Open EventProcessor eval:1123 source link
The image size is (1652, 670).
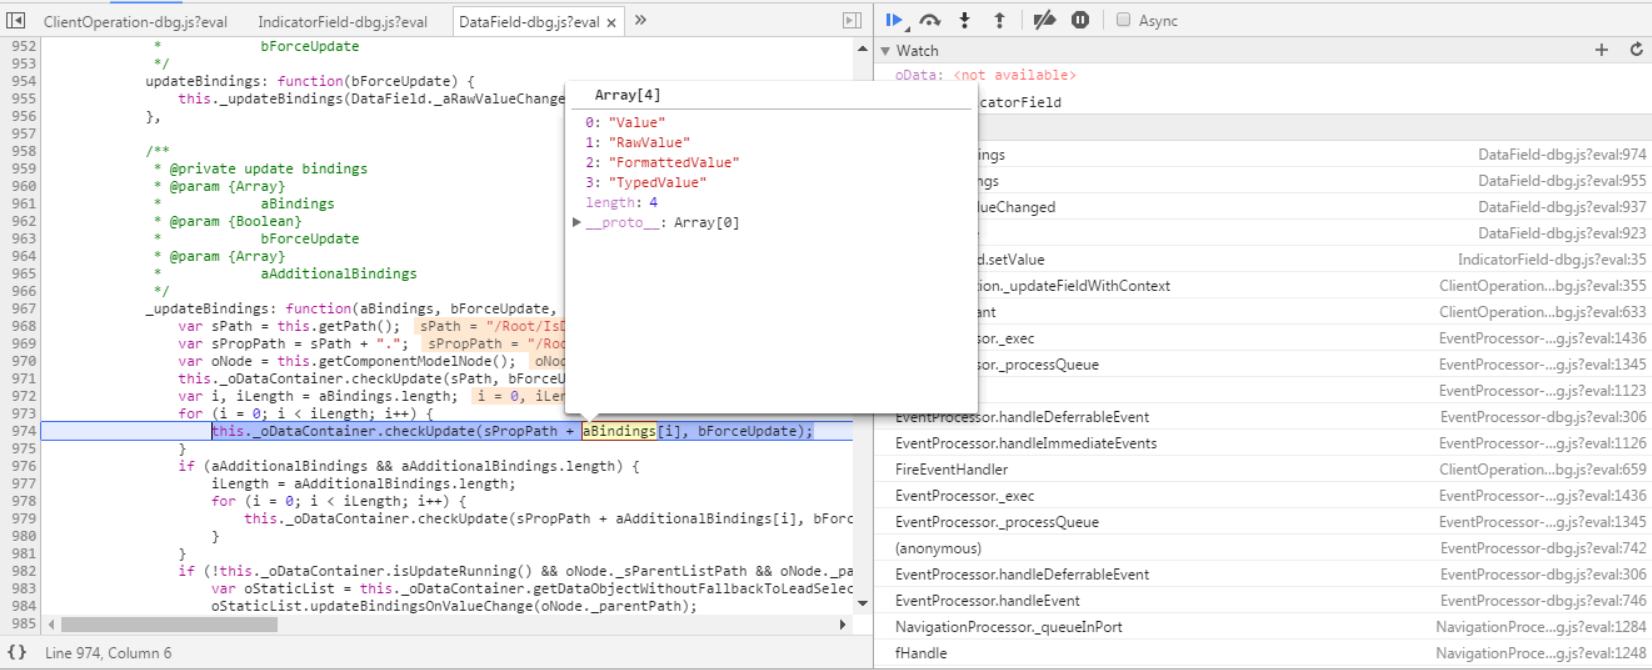[x=1542, y=390]
